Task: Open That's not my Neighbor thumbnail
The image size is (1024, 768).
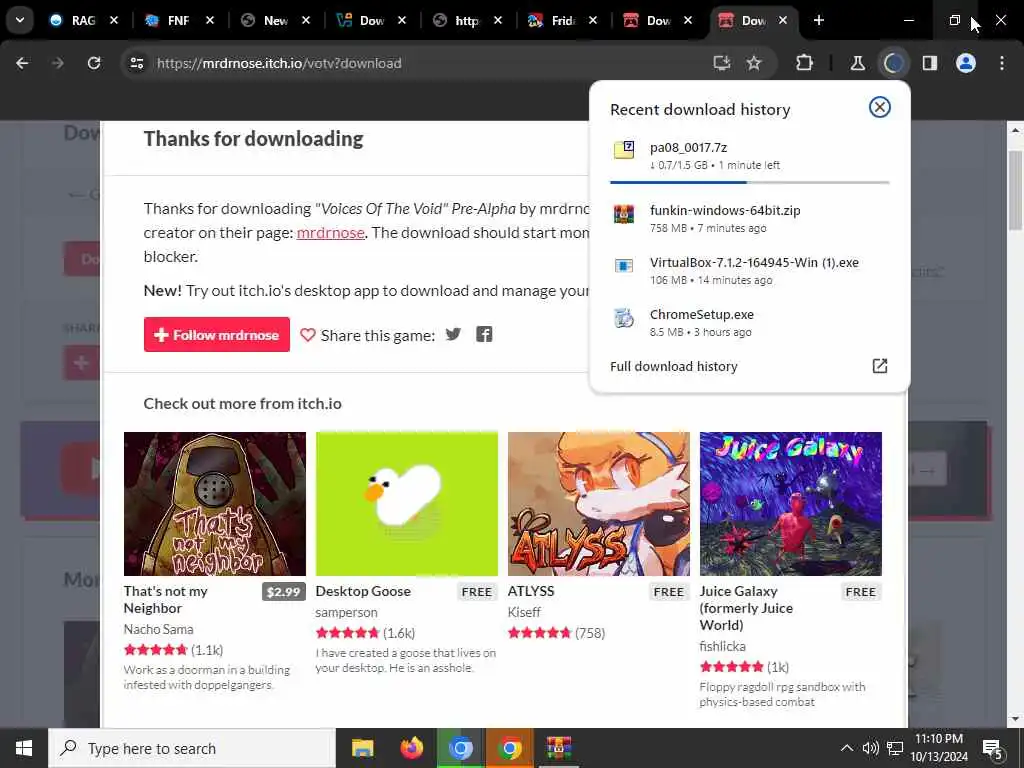Action: (215, 504)
